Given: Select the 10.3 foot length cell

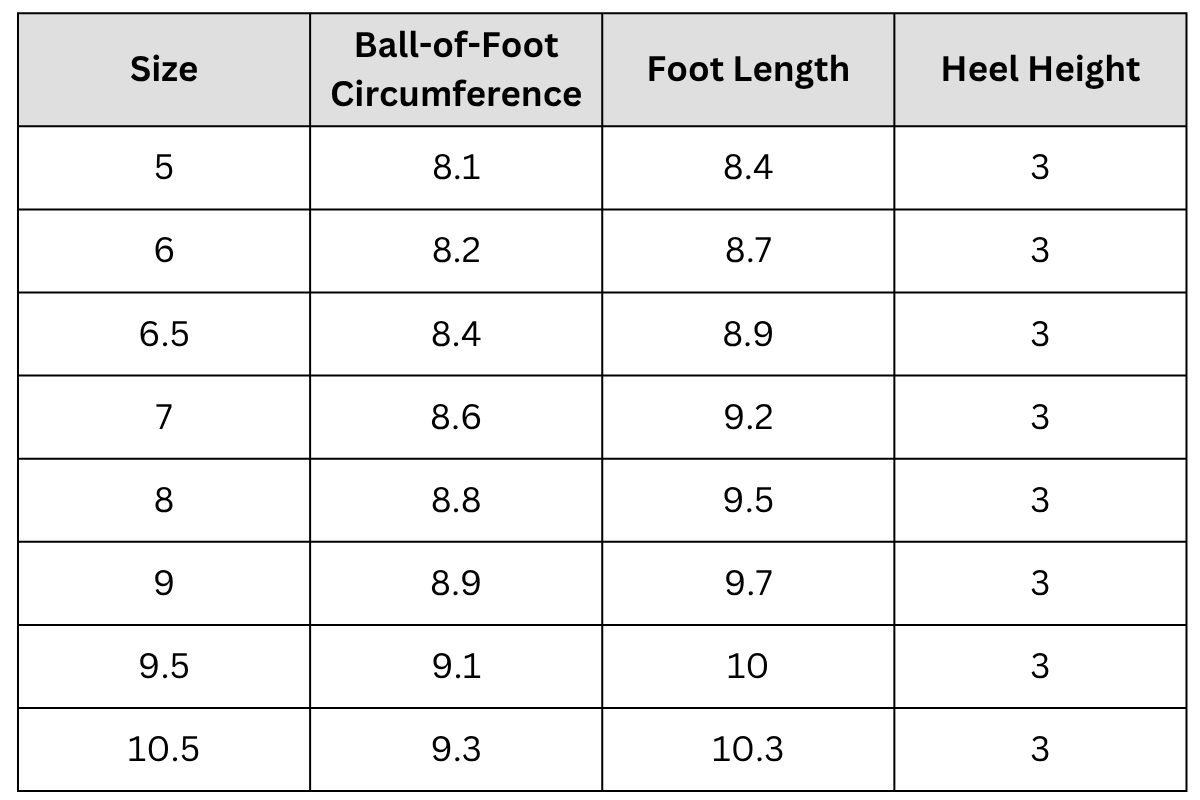Looking at the screenshot, I should [x=748, y=749].
